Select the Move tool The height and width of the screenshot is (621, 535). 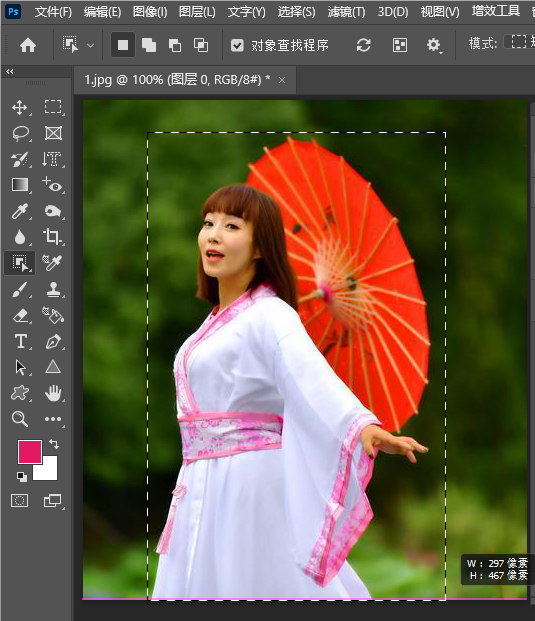pos(20,107)
